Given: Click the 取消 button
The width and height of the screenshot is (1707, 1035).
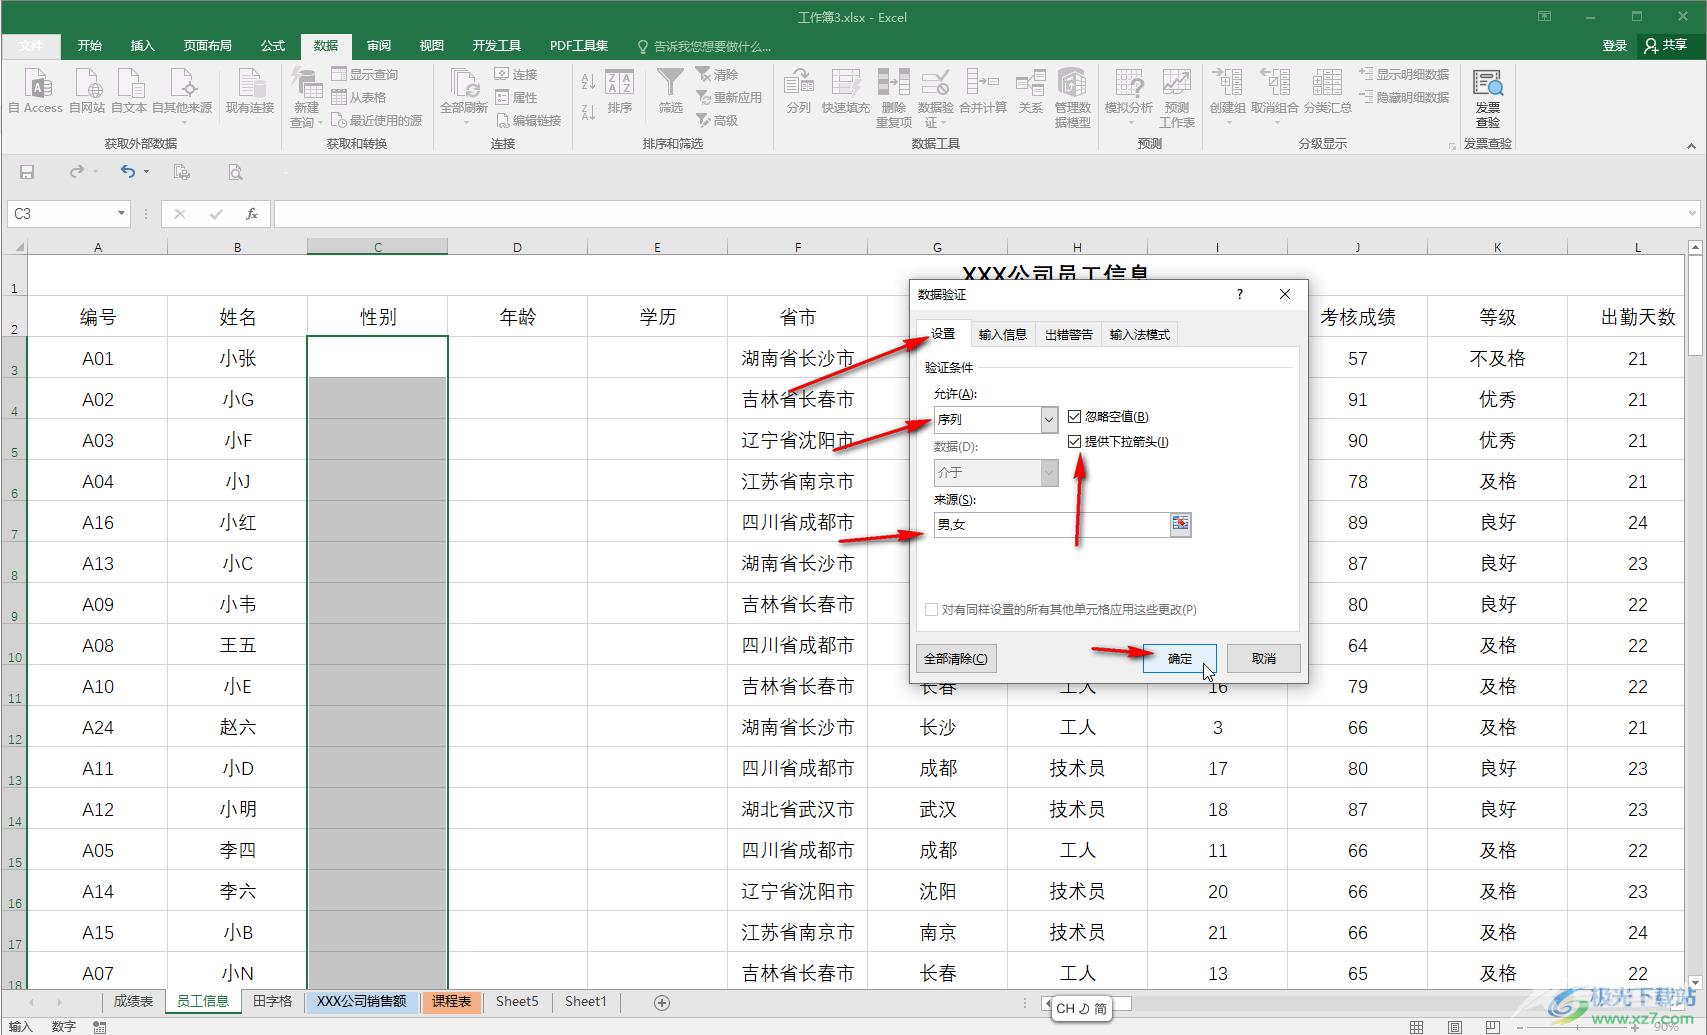Looking at the screenshot, I should [1264, 658].
